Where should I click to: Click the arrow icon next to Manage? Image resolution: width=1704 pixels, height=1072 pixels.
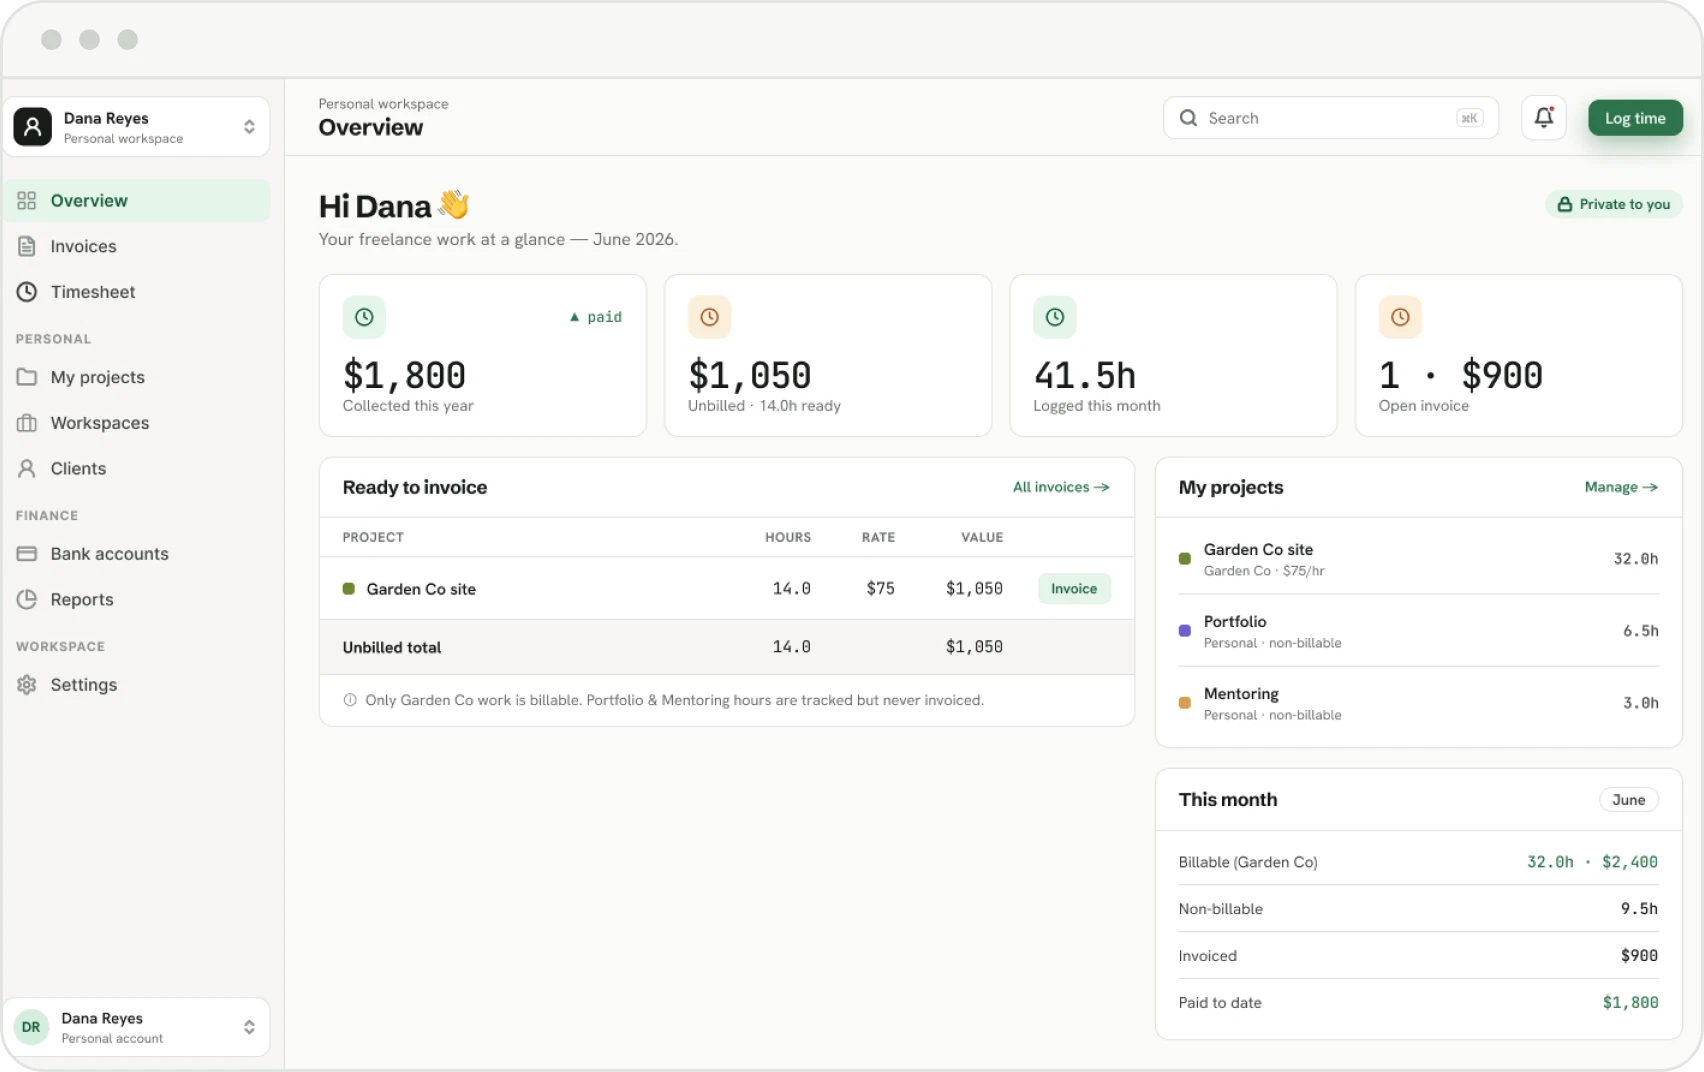click(1650, 487)
